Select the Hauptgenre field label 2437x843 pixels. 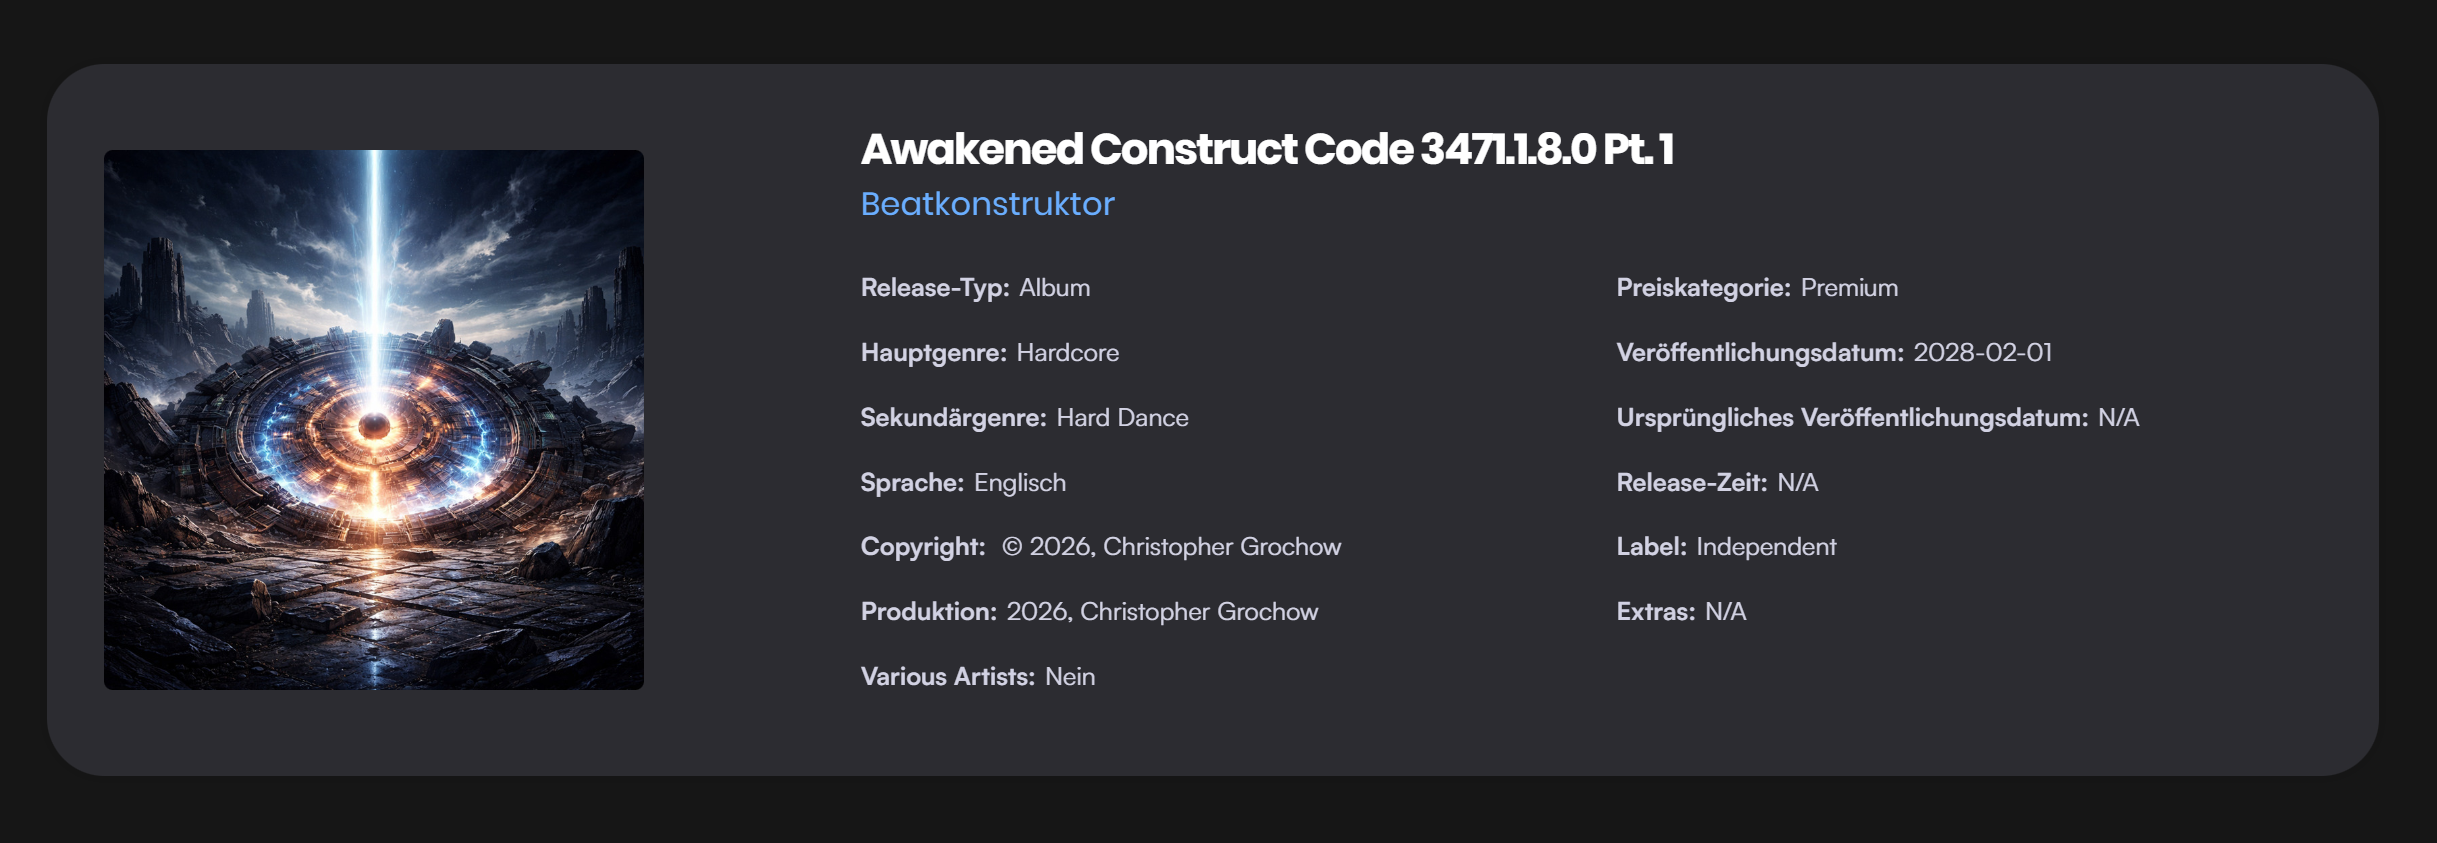pos(933,353)
